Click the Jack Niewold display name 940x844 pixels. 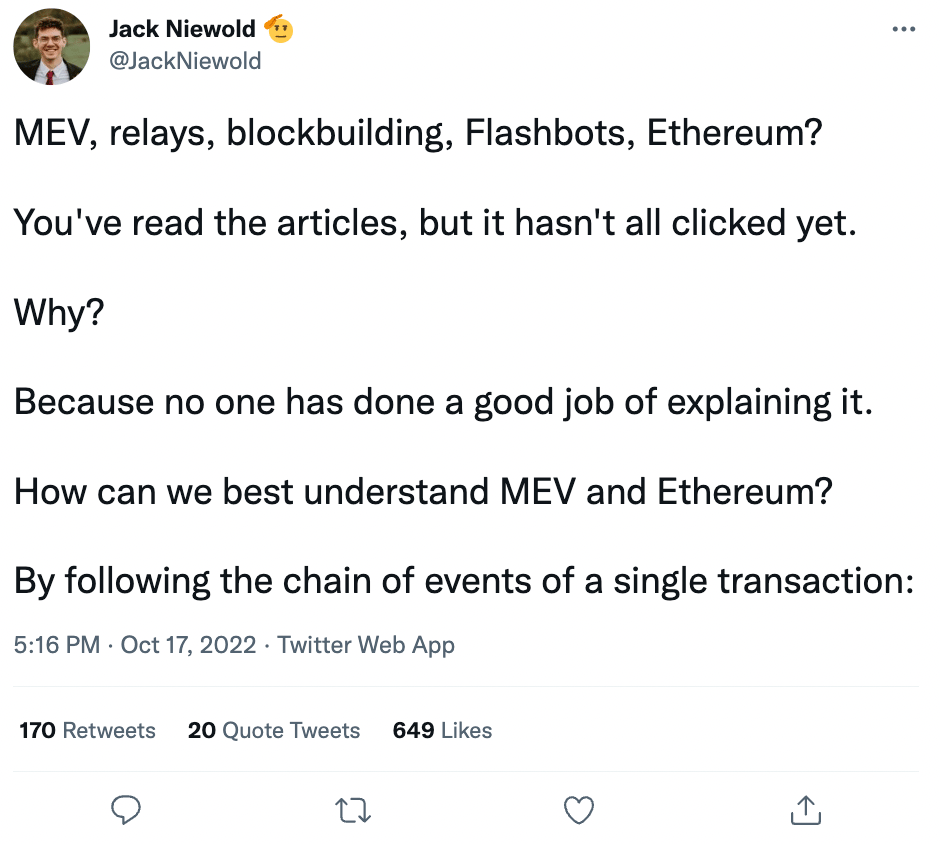click(x=182, y=29)
